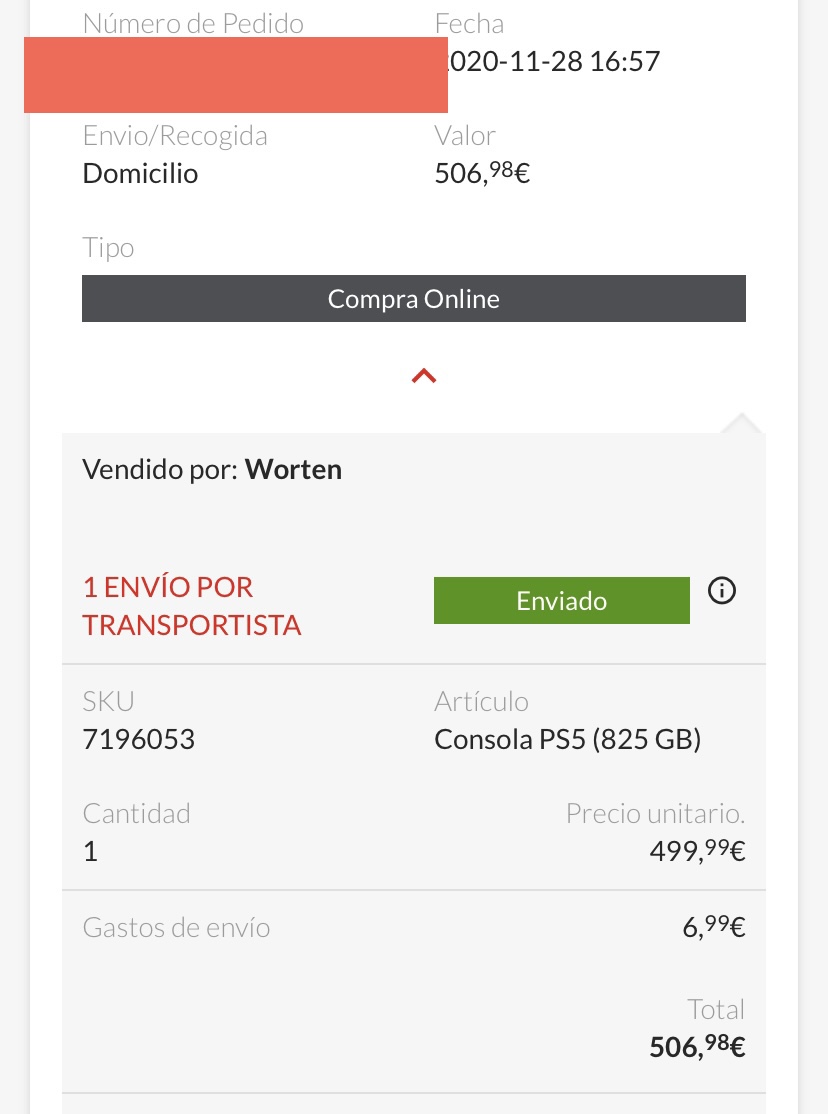Click the Valor amount under Fecha

coord(482,174)
